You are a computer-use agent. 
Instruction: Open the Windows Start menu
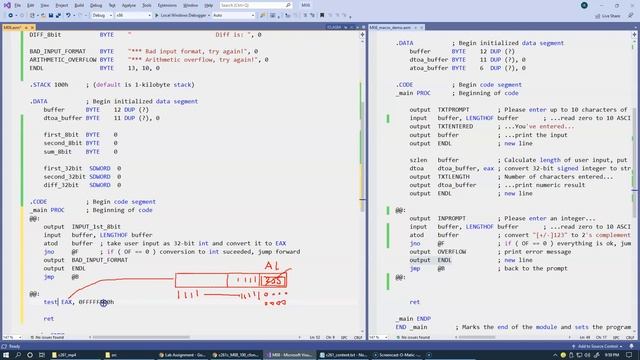(x=6, y=355)
